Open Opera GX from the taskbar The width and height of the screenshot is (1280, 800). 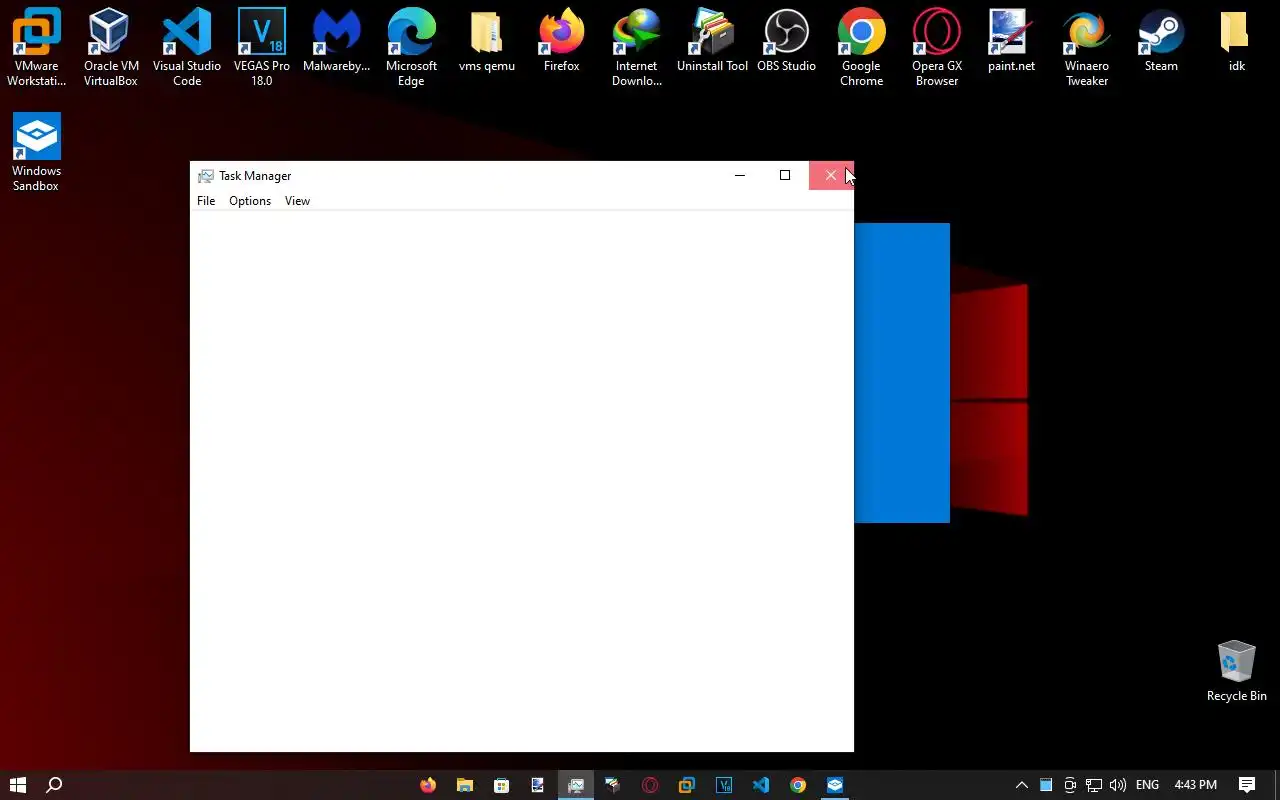[650, 785]
